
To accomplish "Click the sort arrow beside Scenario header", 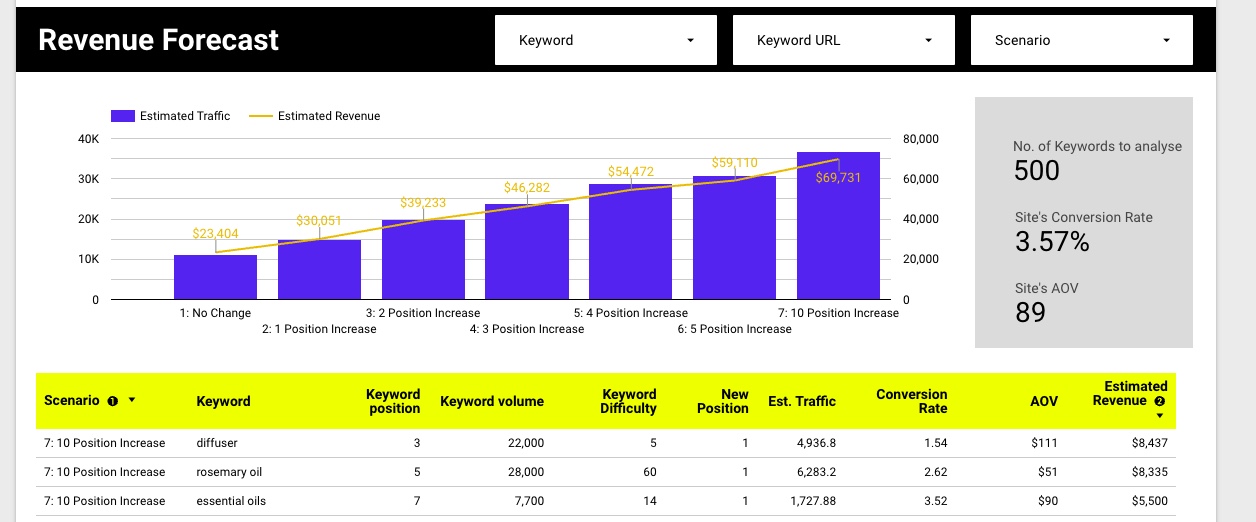I will point(132,400).
